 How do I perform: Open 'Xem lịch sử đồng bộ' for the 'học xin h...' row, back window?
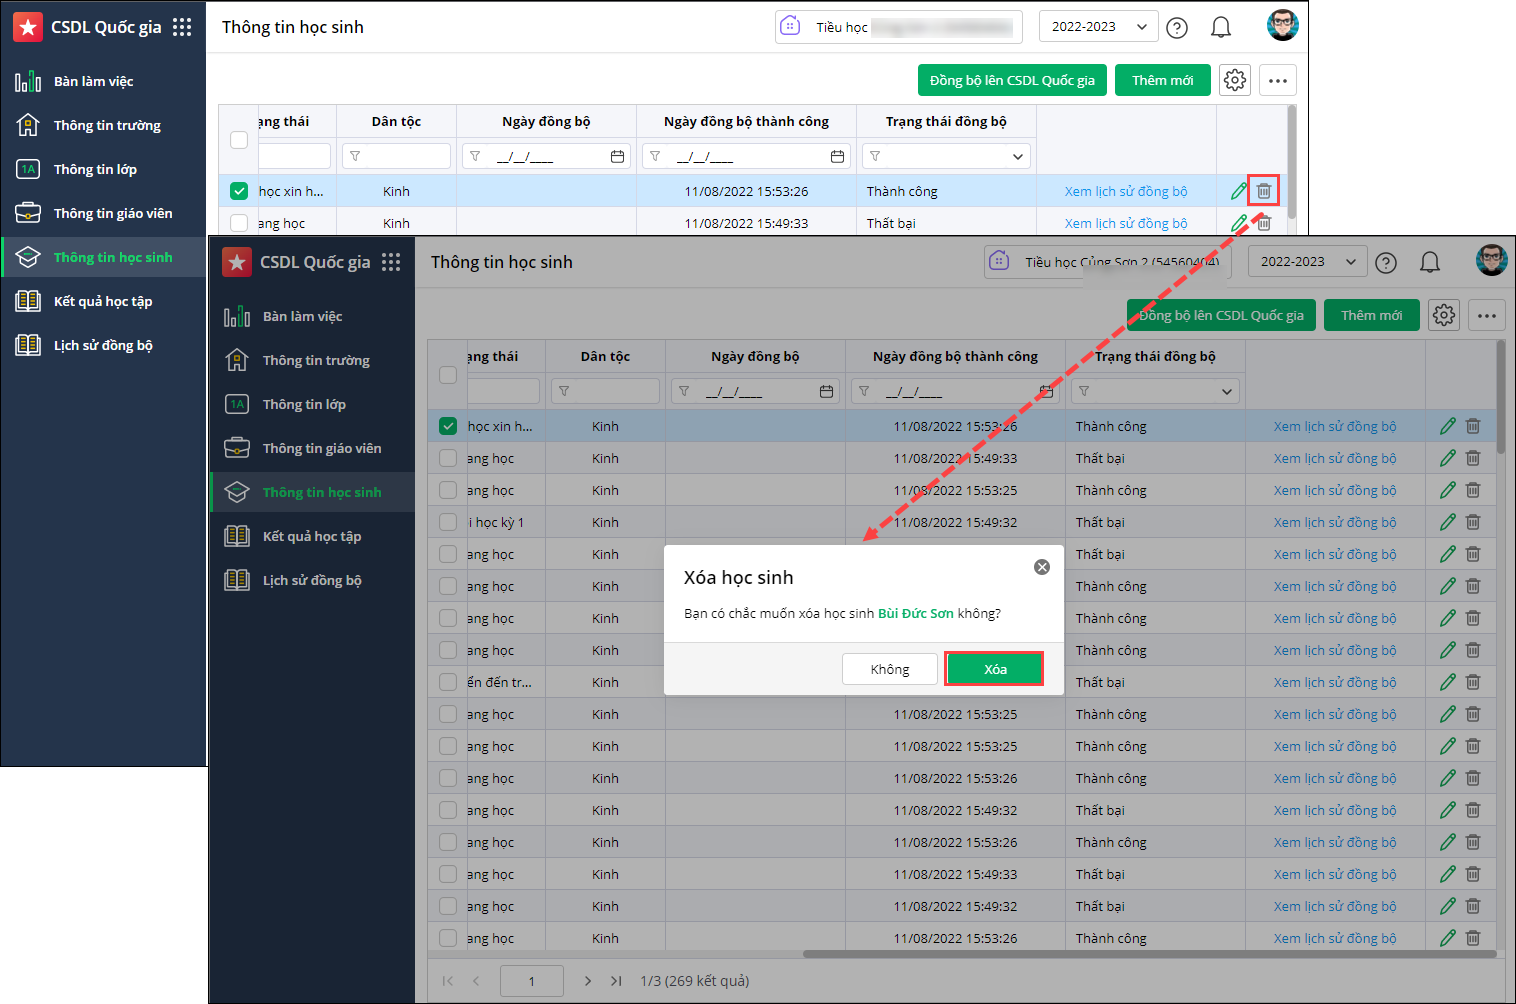pyautogui.click(x=1126, y=191)
